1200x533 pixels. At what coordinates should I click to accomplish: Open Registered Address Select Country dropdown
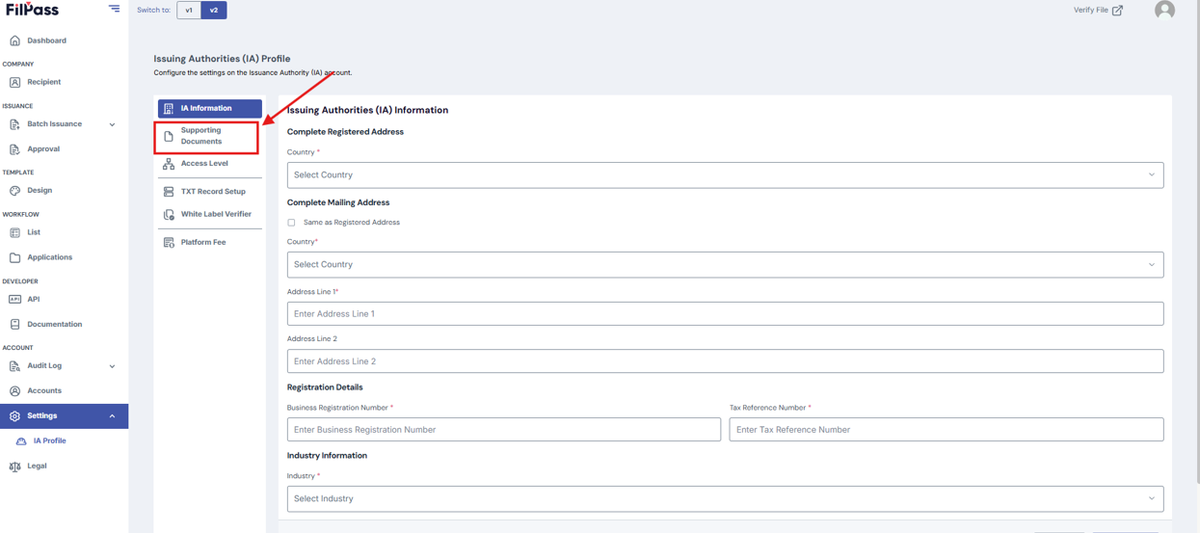click(x=725, y=175)
